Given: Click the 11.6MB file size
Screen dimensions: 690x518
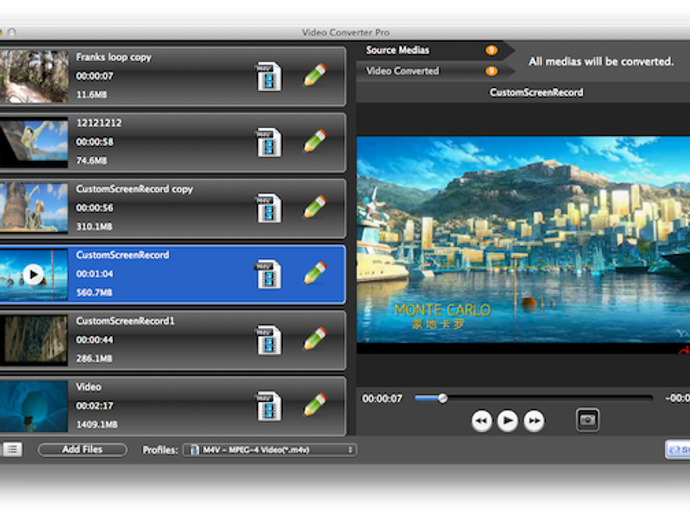Looking at the screenshot, I should point(92,95).
